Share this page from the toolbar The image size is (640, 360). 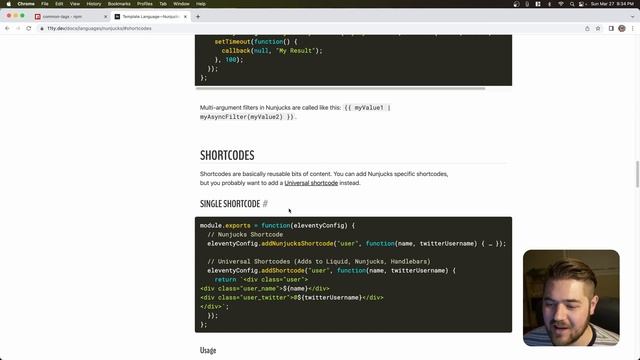pos(587,29)
